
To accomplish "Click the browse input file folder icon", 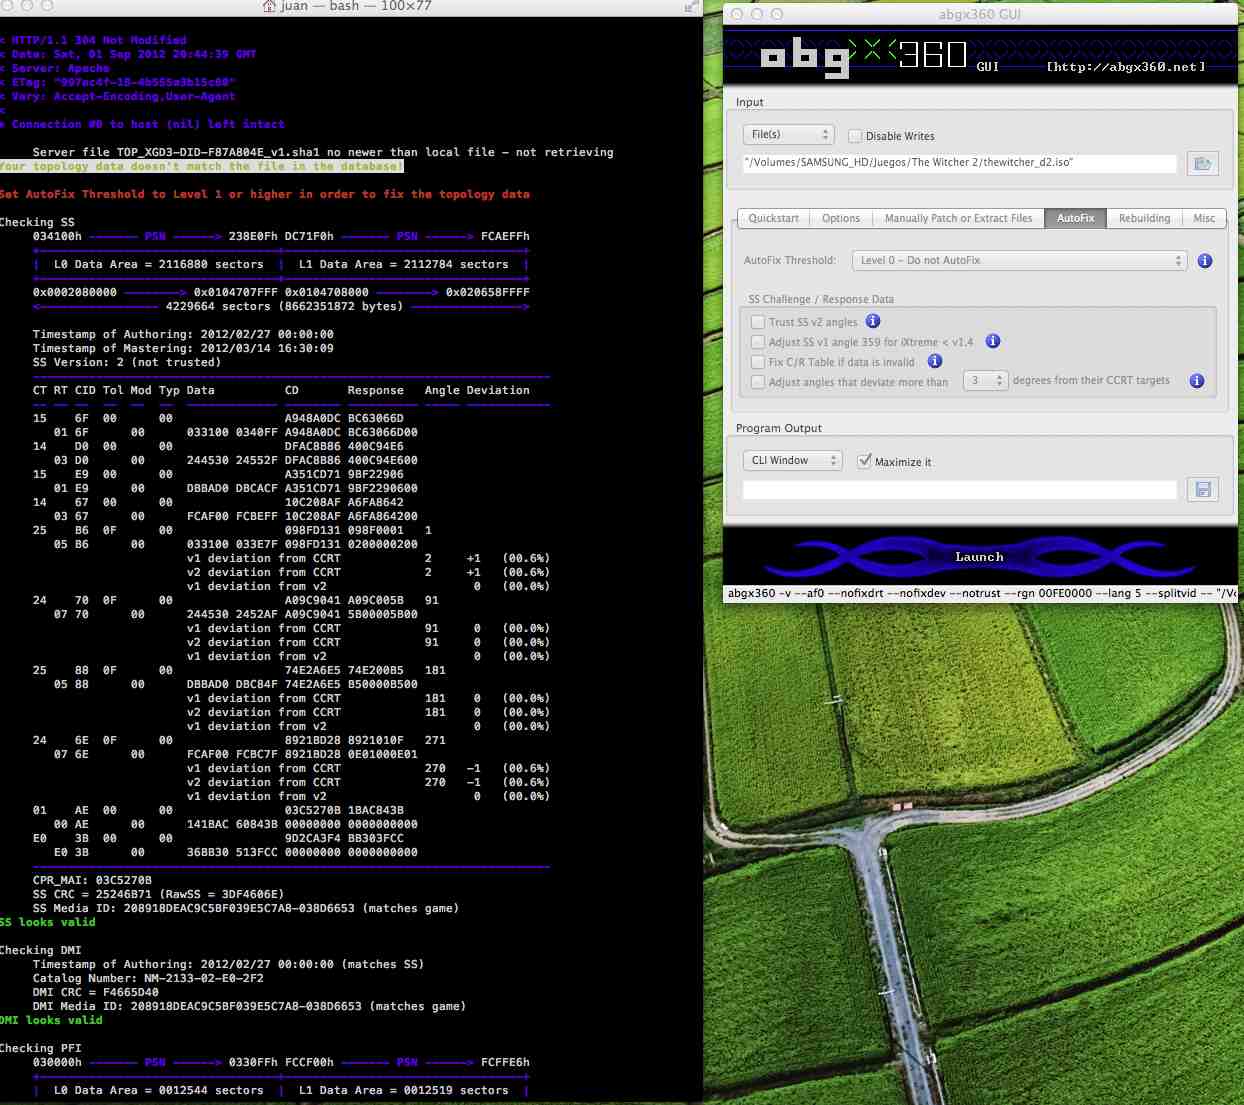I will pos(1202,163).
